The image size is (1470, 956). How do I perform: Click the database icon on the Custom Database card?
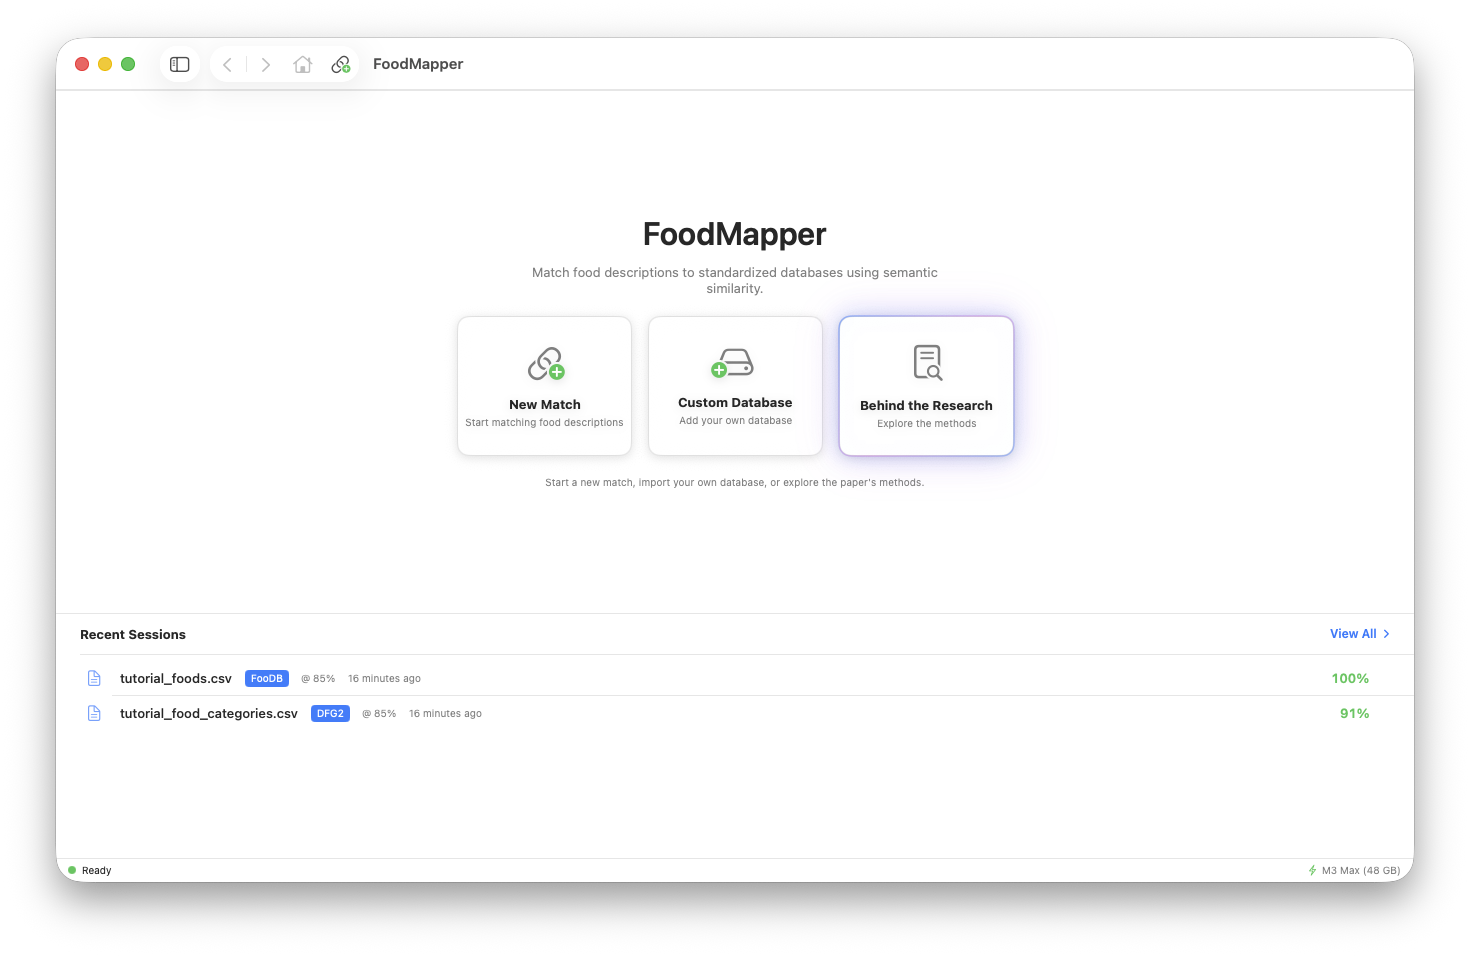tap(735, 362)
